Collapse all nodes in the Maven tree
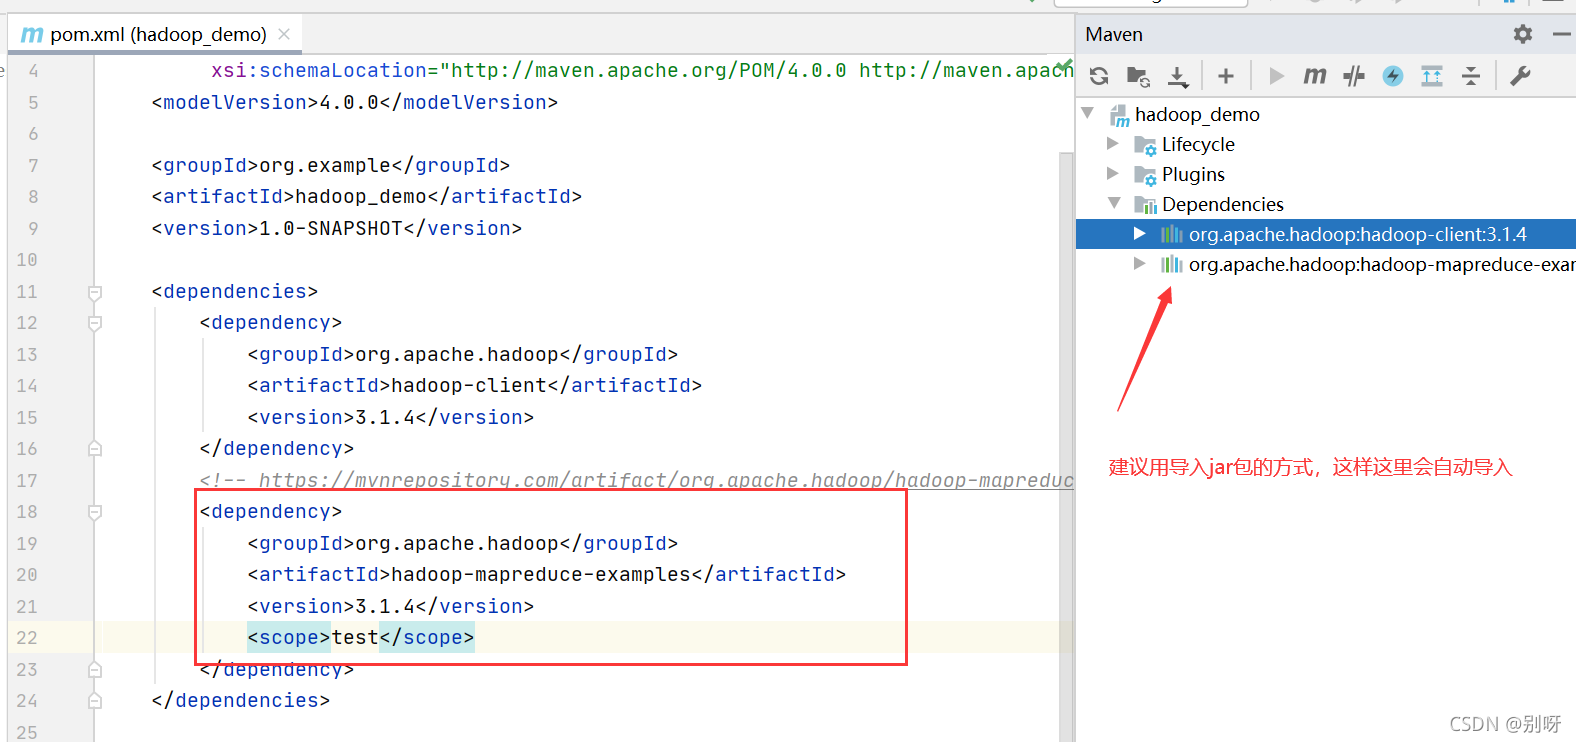Screen dimensions: 1576x742 click(1471, 76)
